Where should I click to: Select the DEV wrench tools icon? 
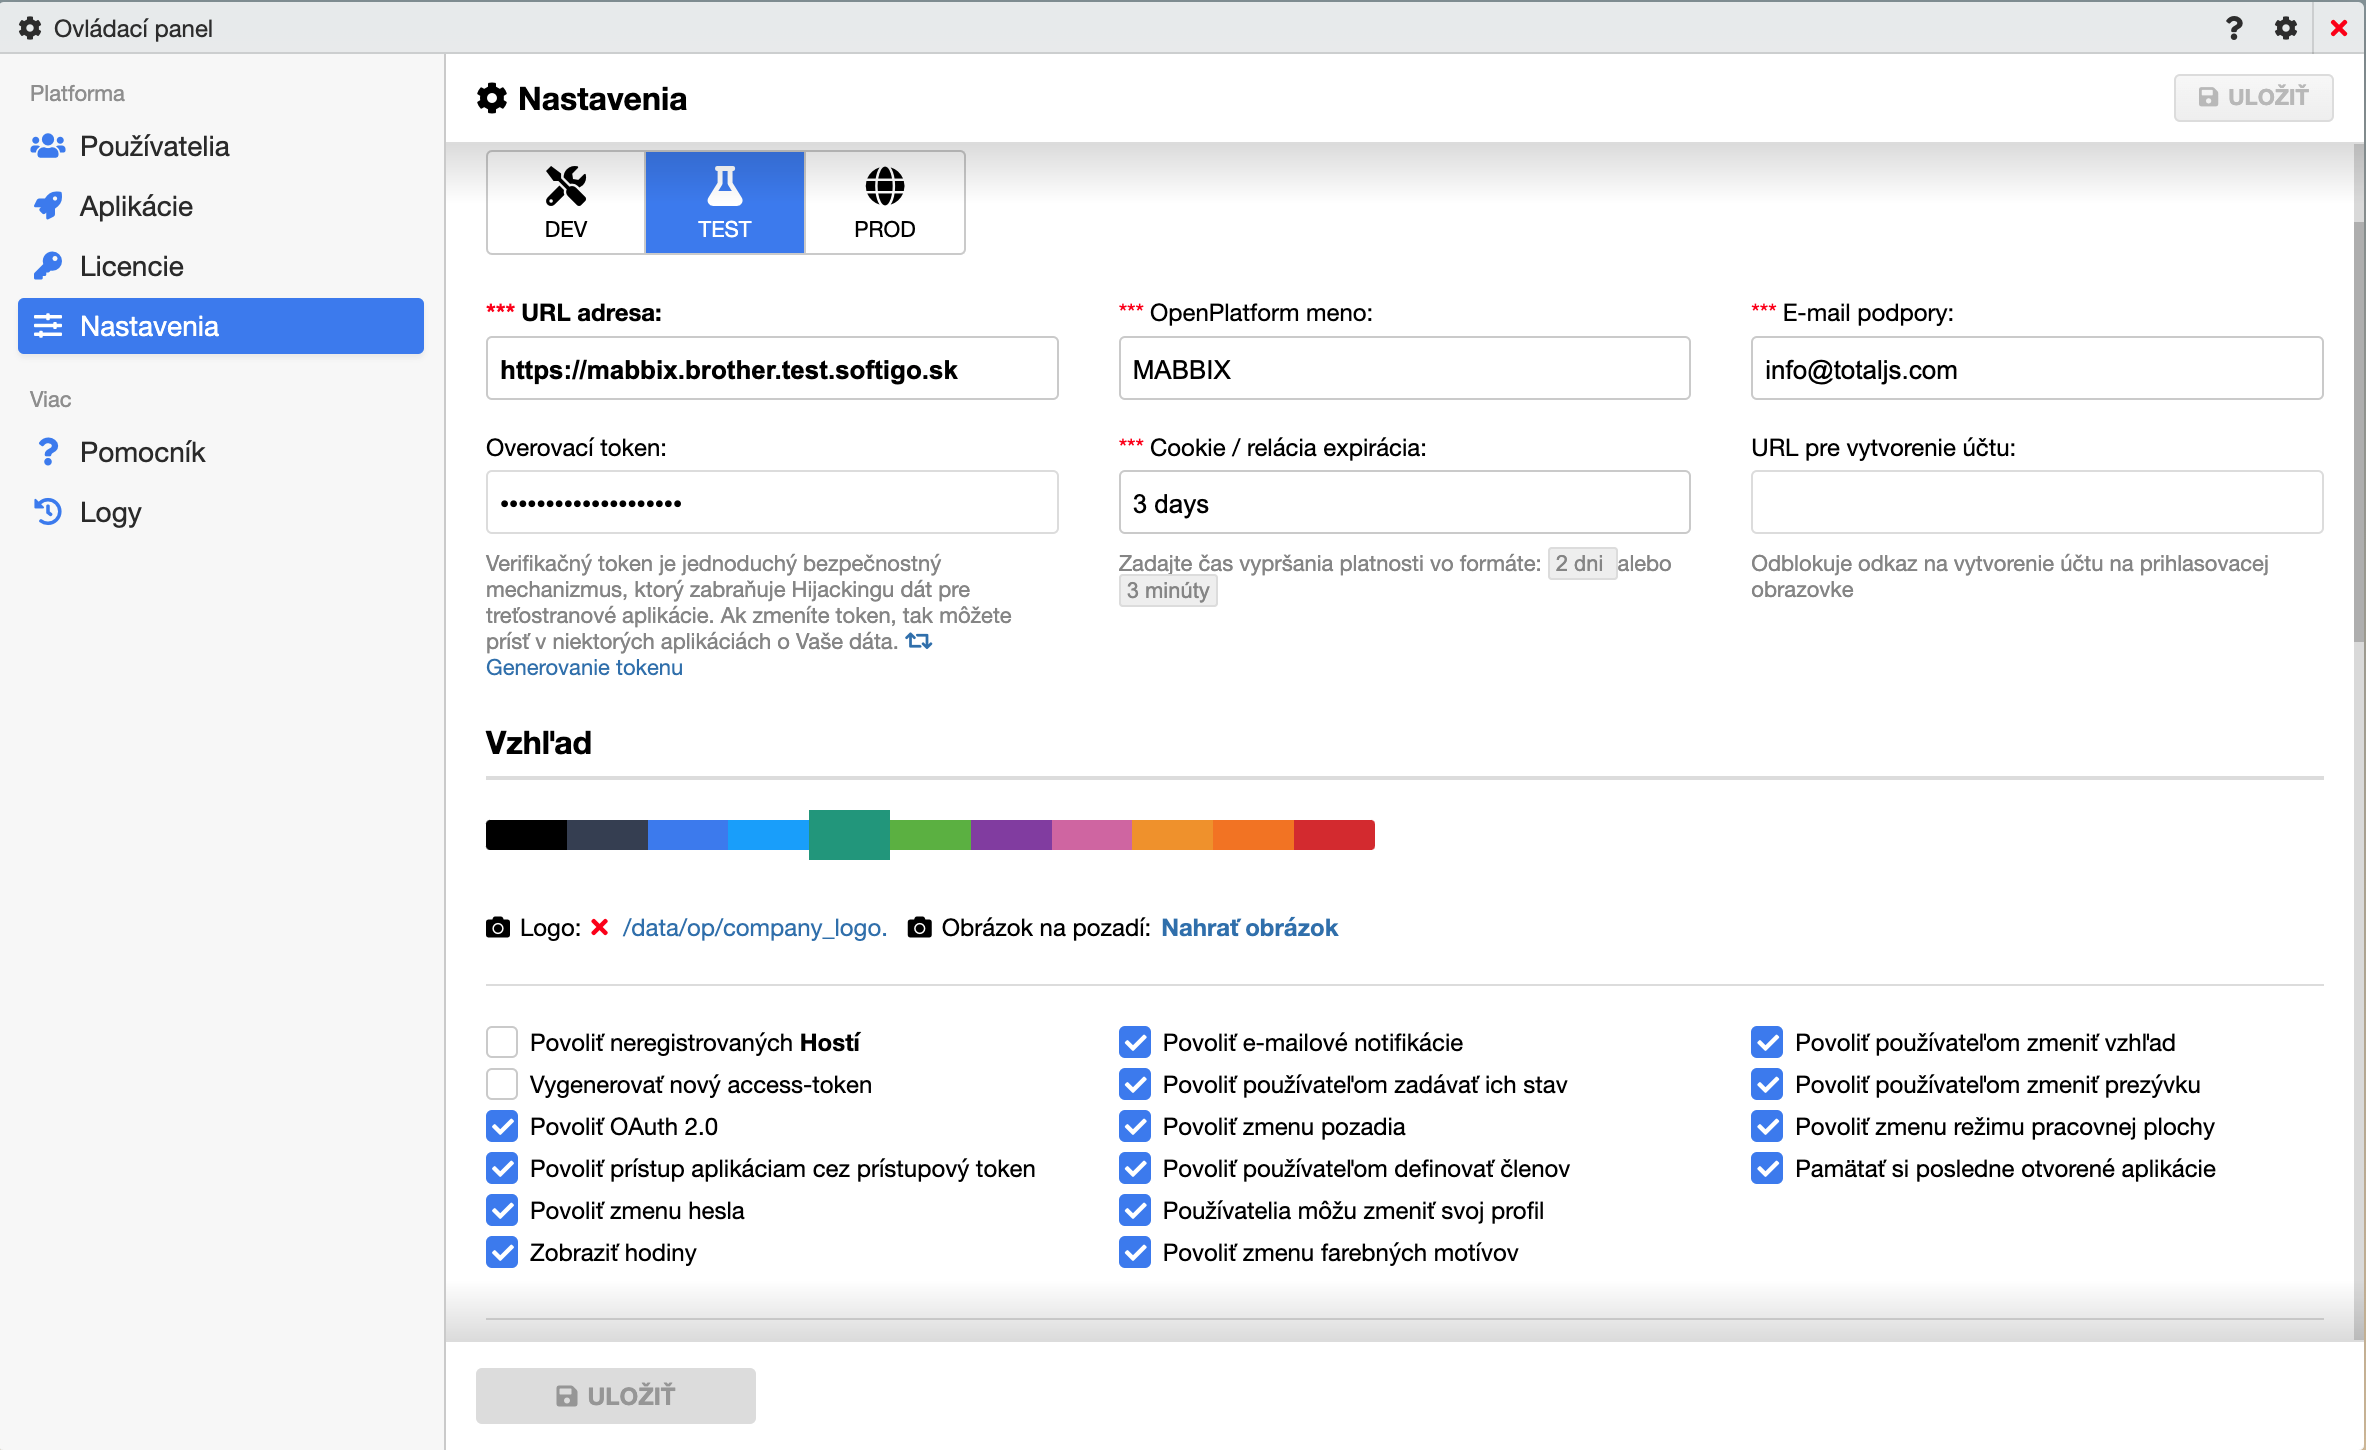[566, 186]
